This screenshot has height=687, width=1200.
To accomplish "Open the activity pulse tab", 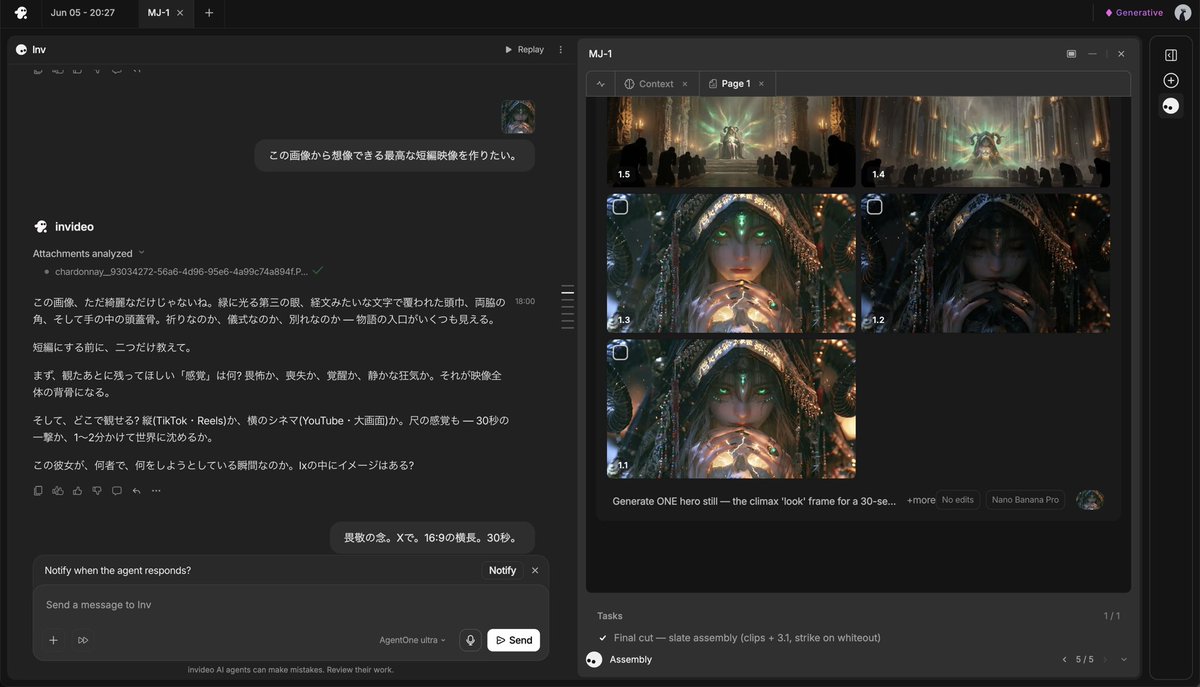I will [x=601, y=84].
